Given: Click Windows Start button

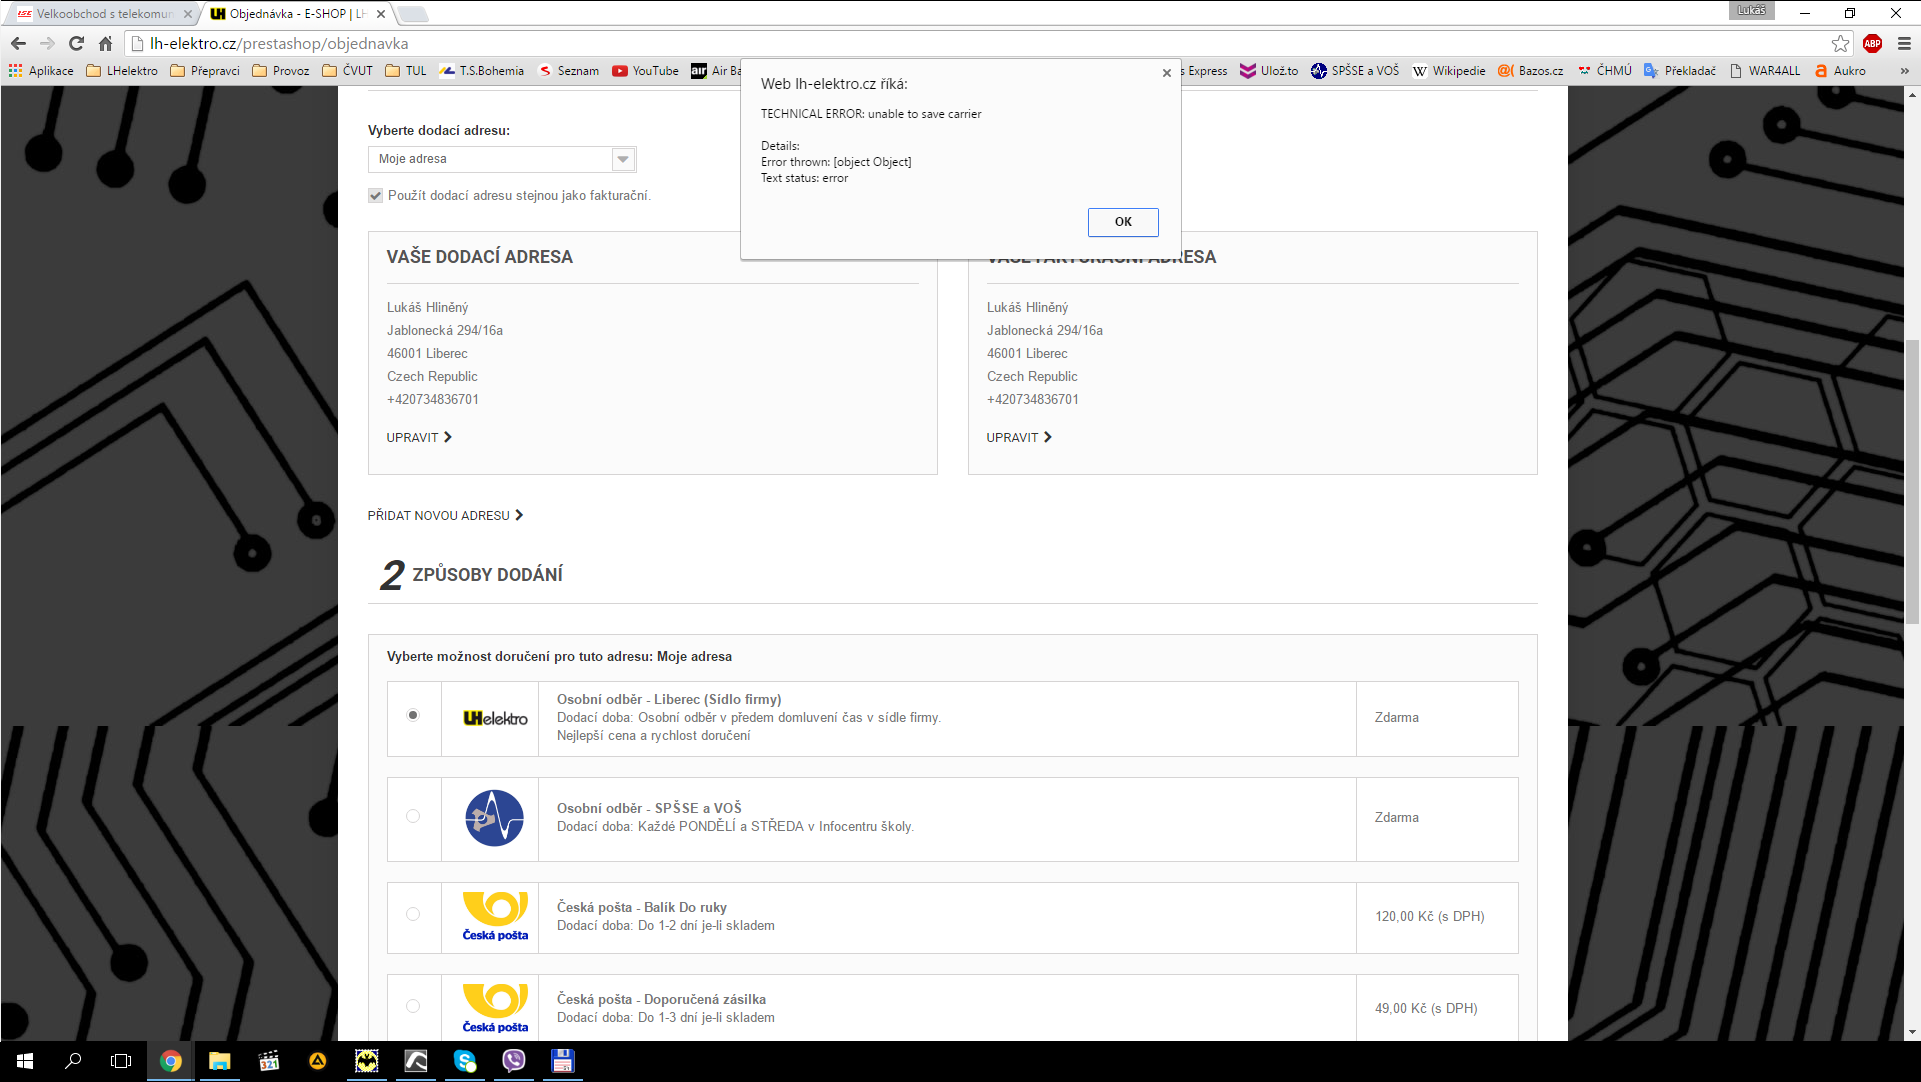Looking at the screenshot, I should (x=25, y=1061).
